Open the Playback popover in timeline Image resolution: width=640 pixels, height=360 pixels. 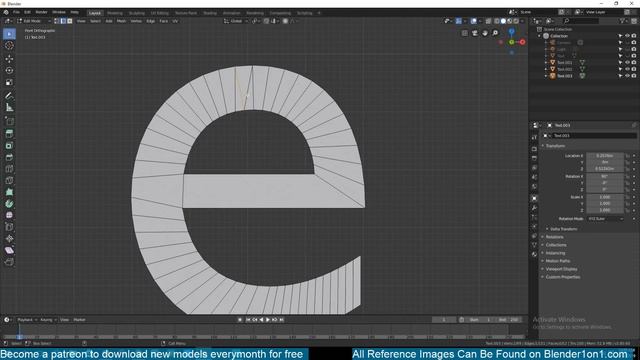(27, 320)
